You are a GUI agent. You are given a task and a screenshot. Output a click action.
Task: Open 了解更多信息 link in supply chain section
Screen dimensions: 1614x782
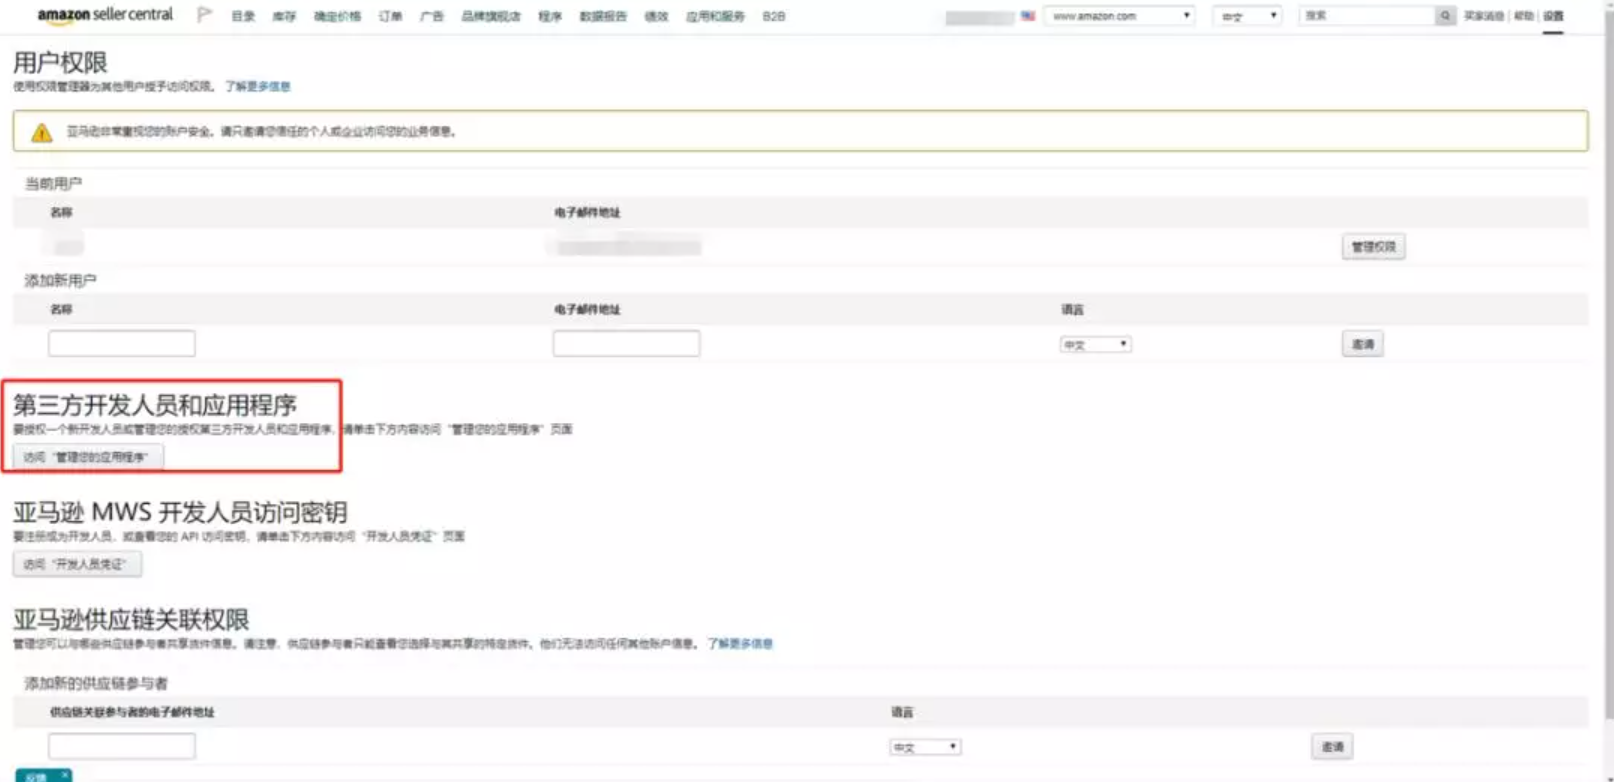tap(740, 644)
